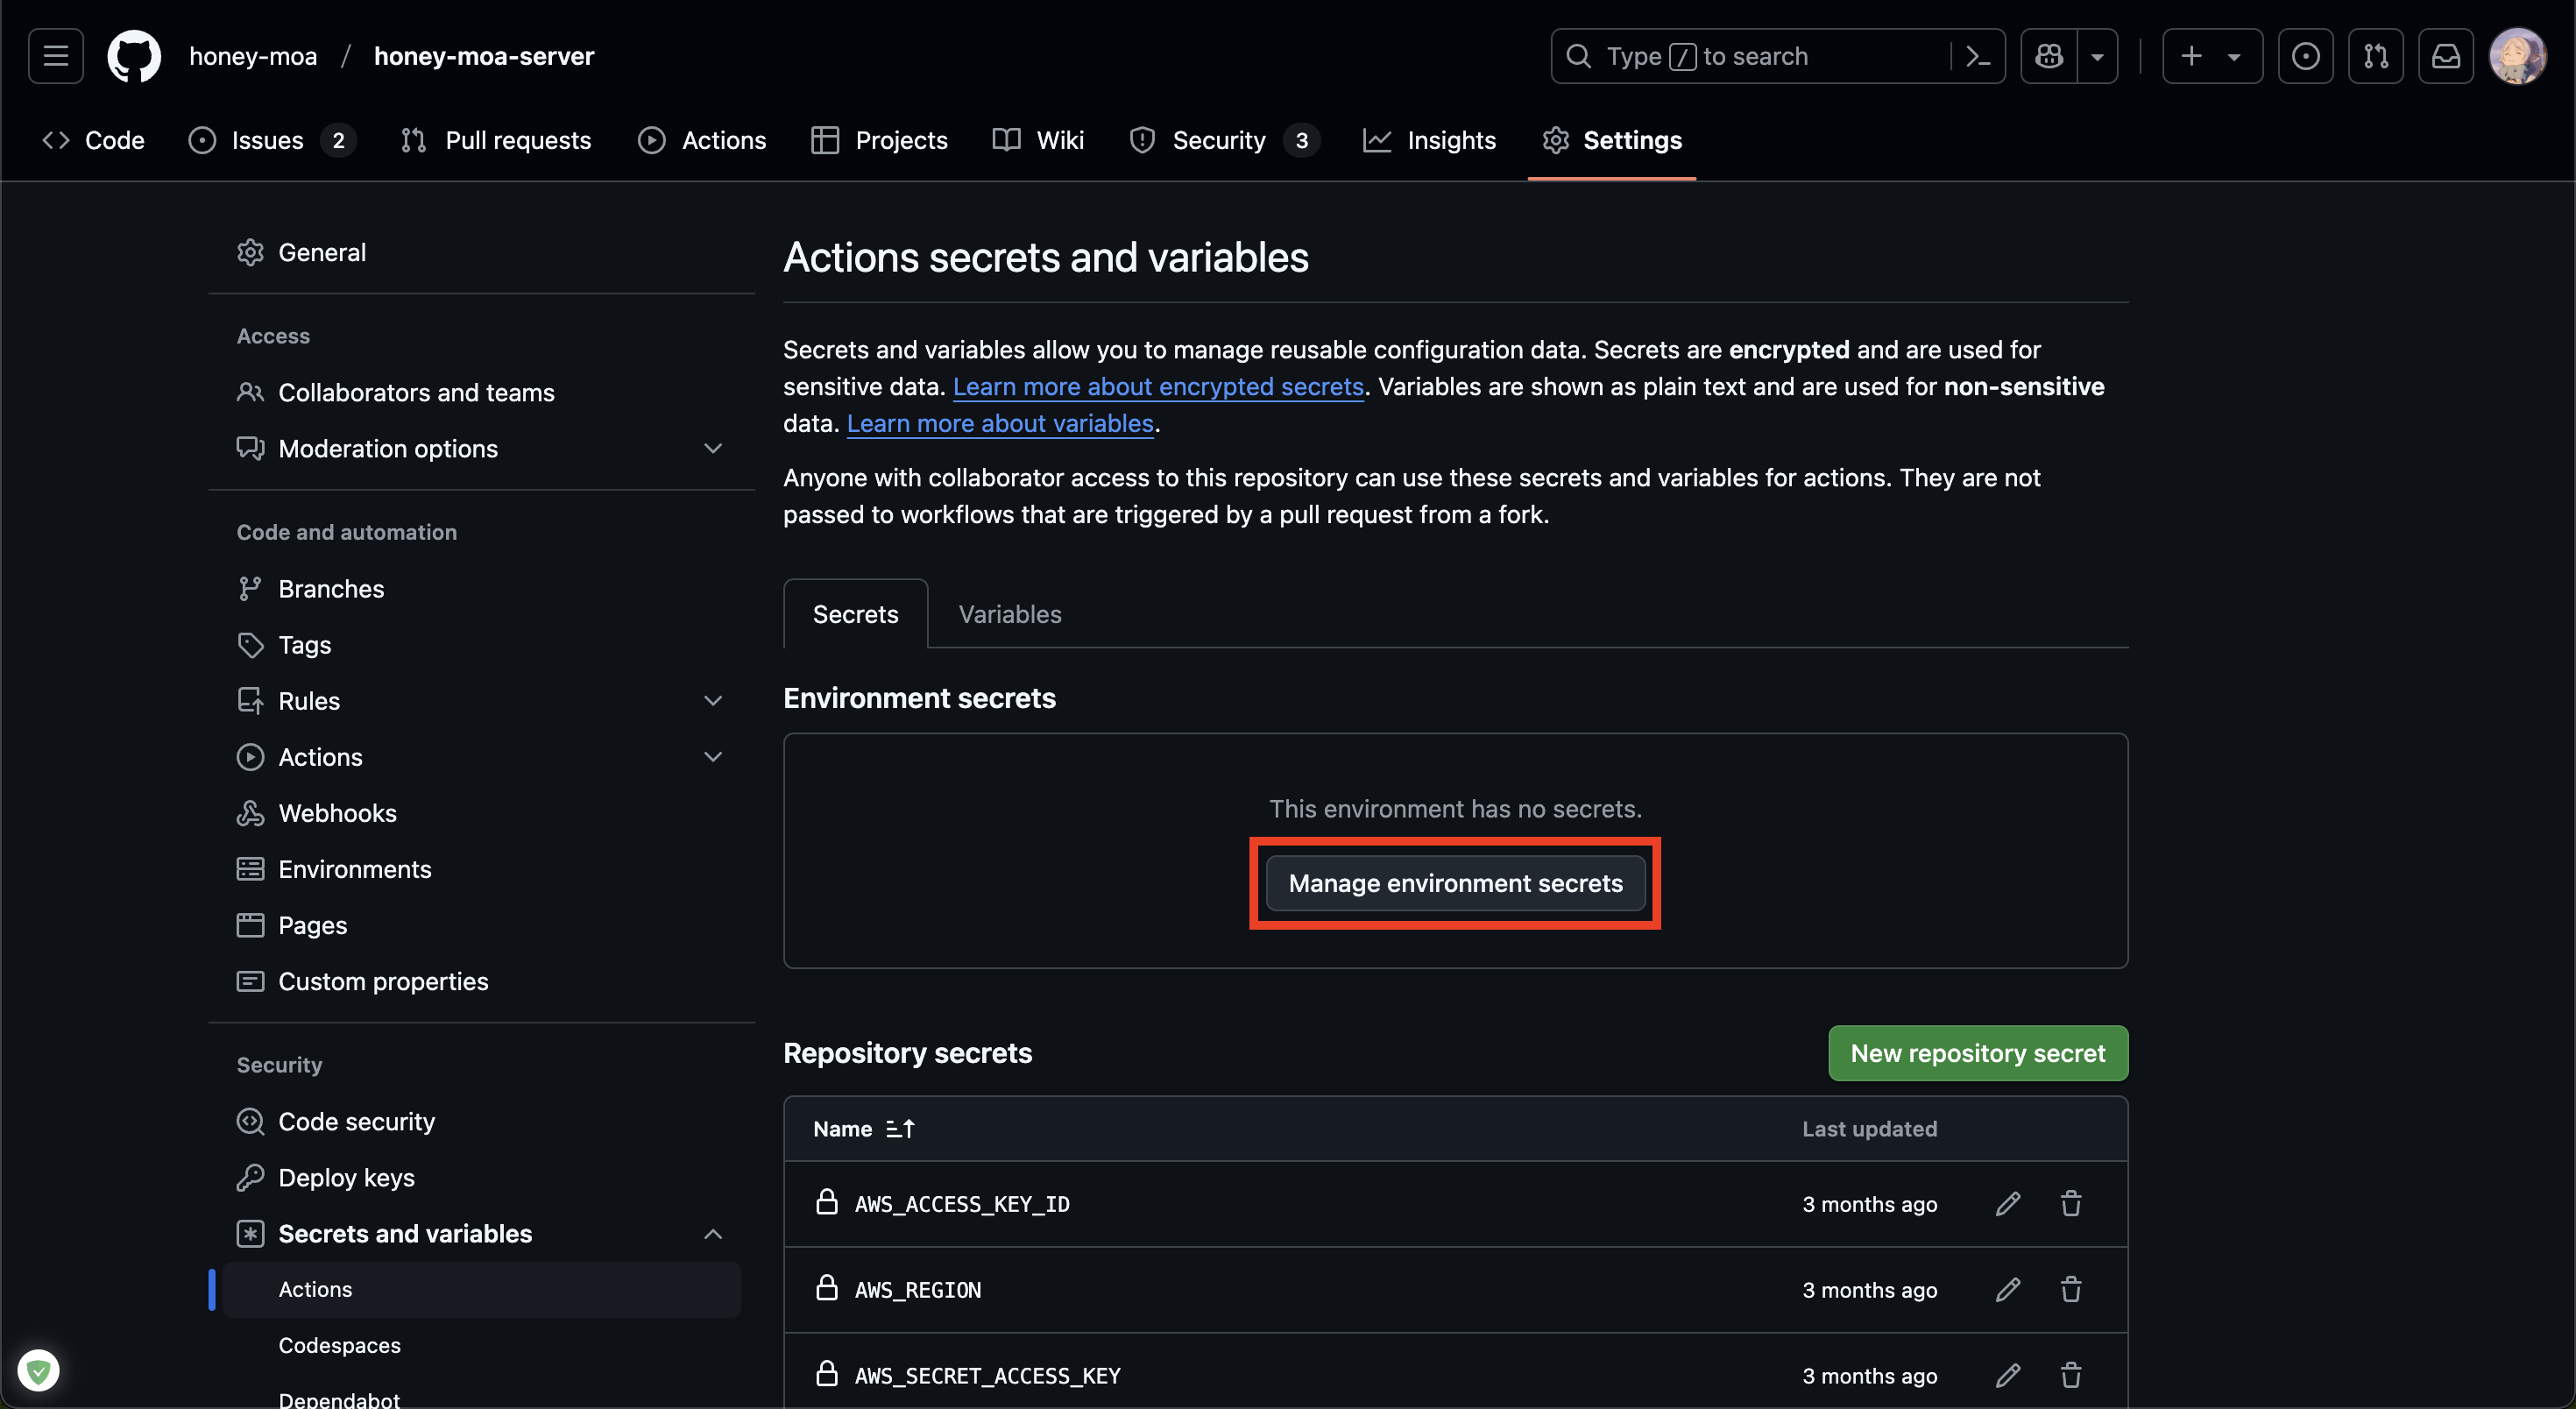Screen dimensions: 2576x1409
Task: Switch to the Variables tab
Action: (1010, 614)
